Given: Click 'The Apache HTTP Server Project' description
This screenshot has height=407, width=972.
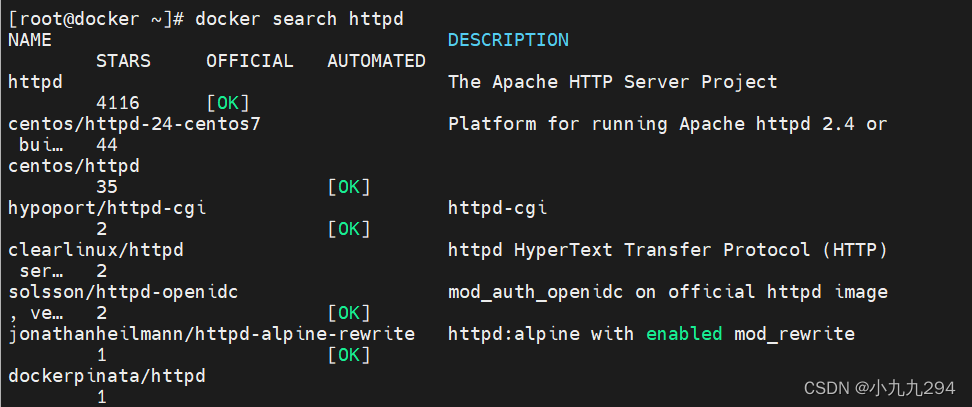Looking at the screenshot, I should click(612, 82).
